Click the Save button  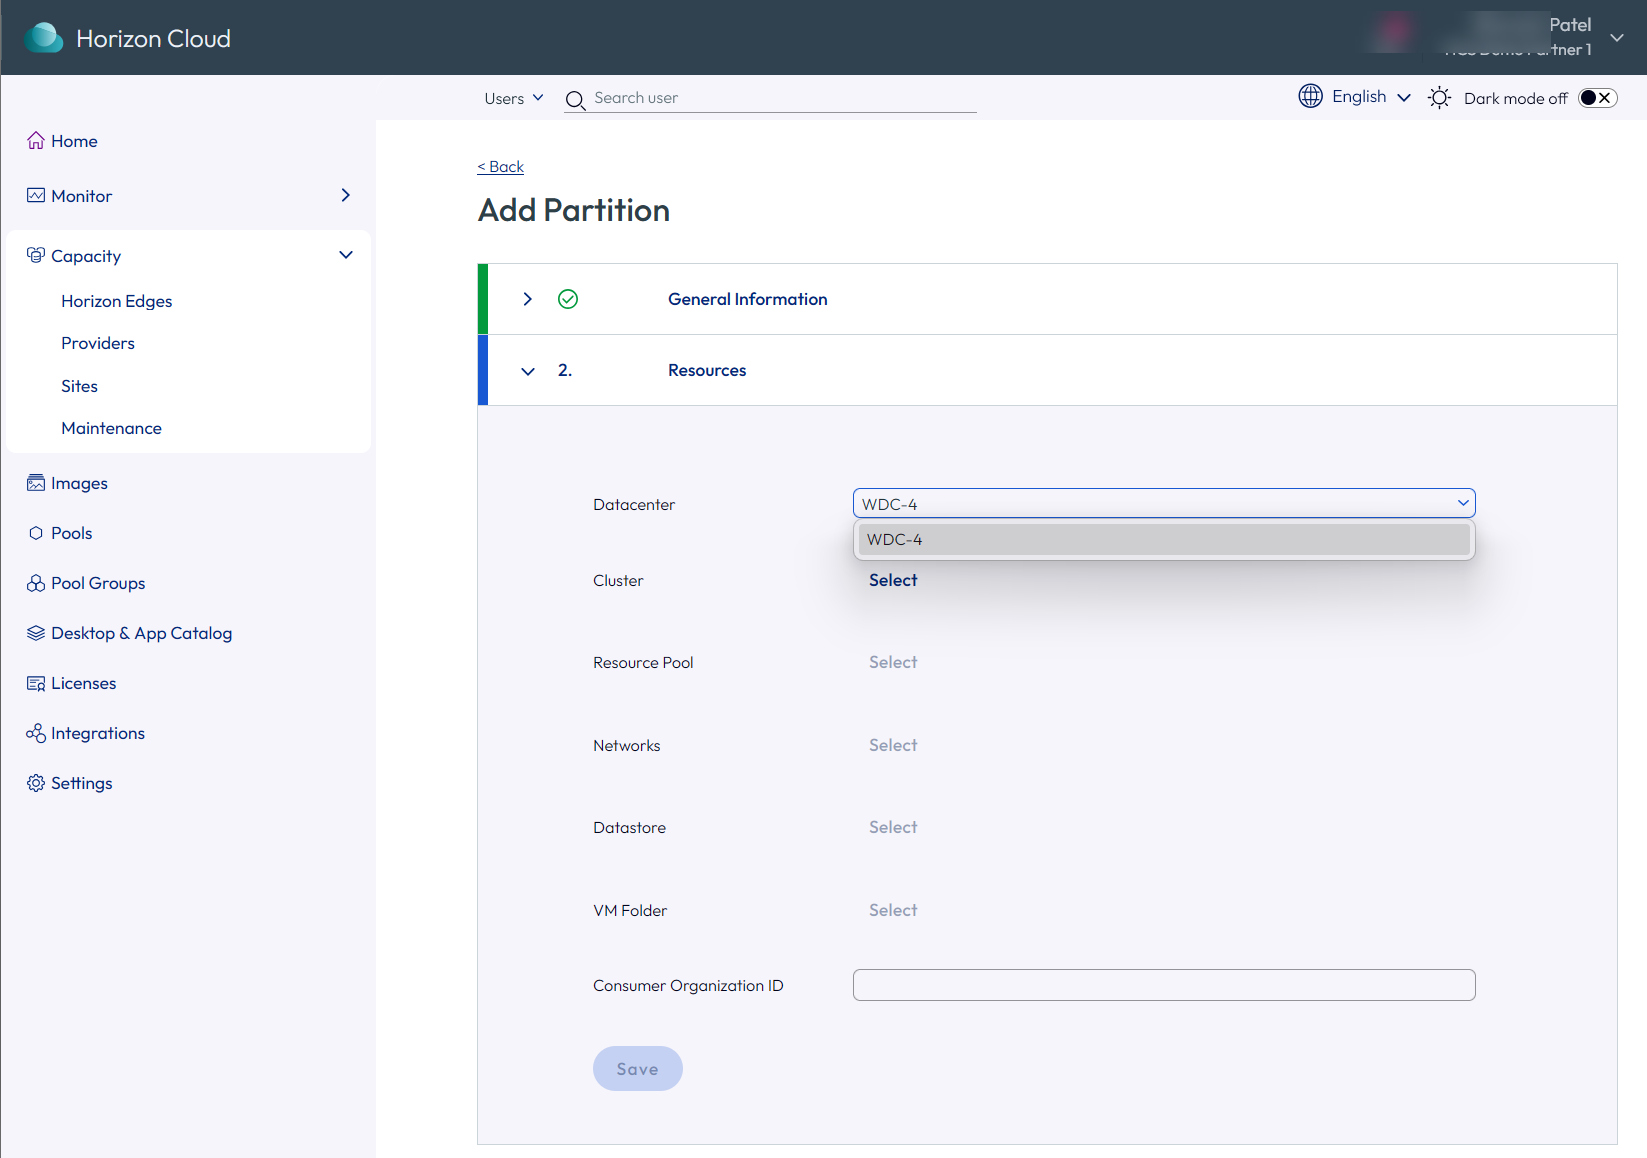[x=638, y=1069]
